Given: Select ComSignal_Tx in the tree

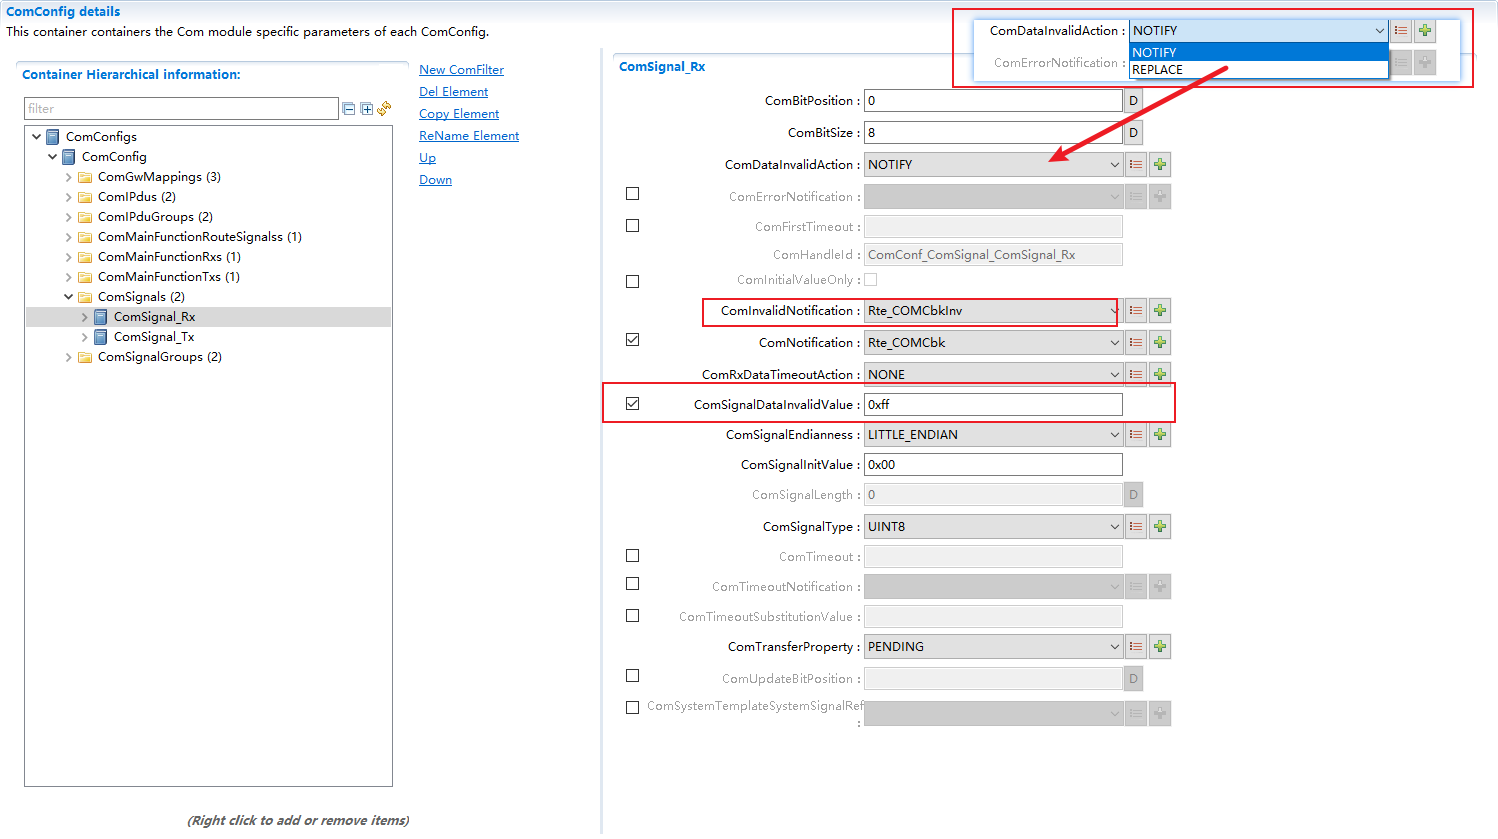Looking at the screenshot, I should [x=154, y=337].
